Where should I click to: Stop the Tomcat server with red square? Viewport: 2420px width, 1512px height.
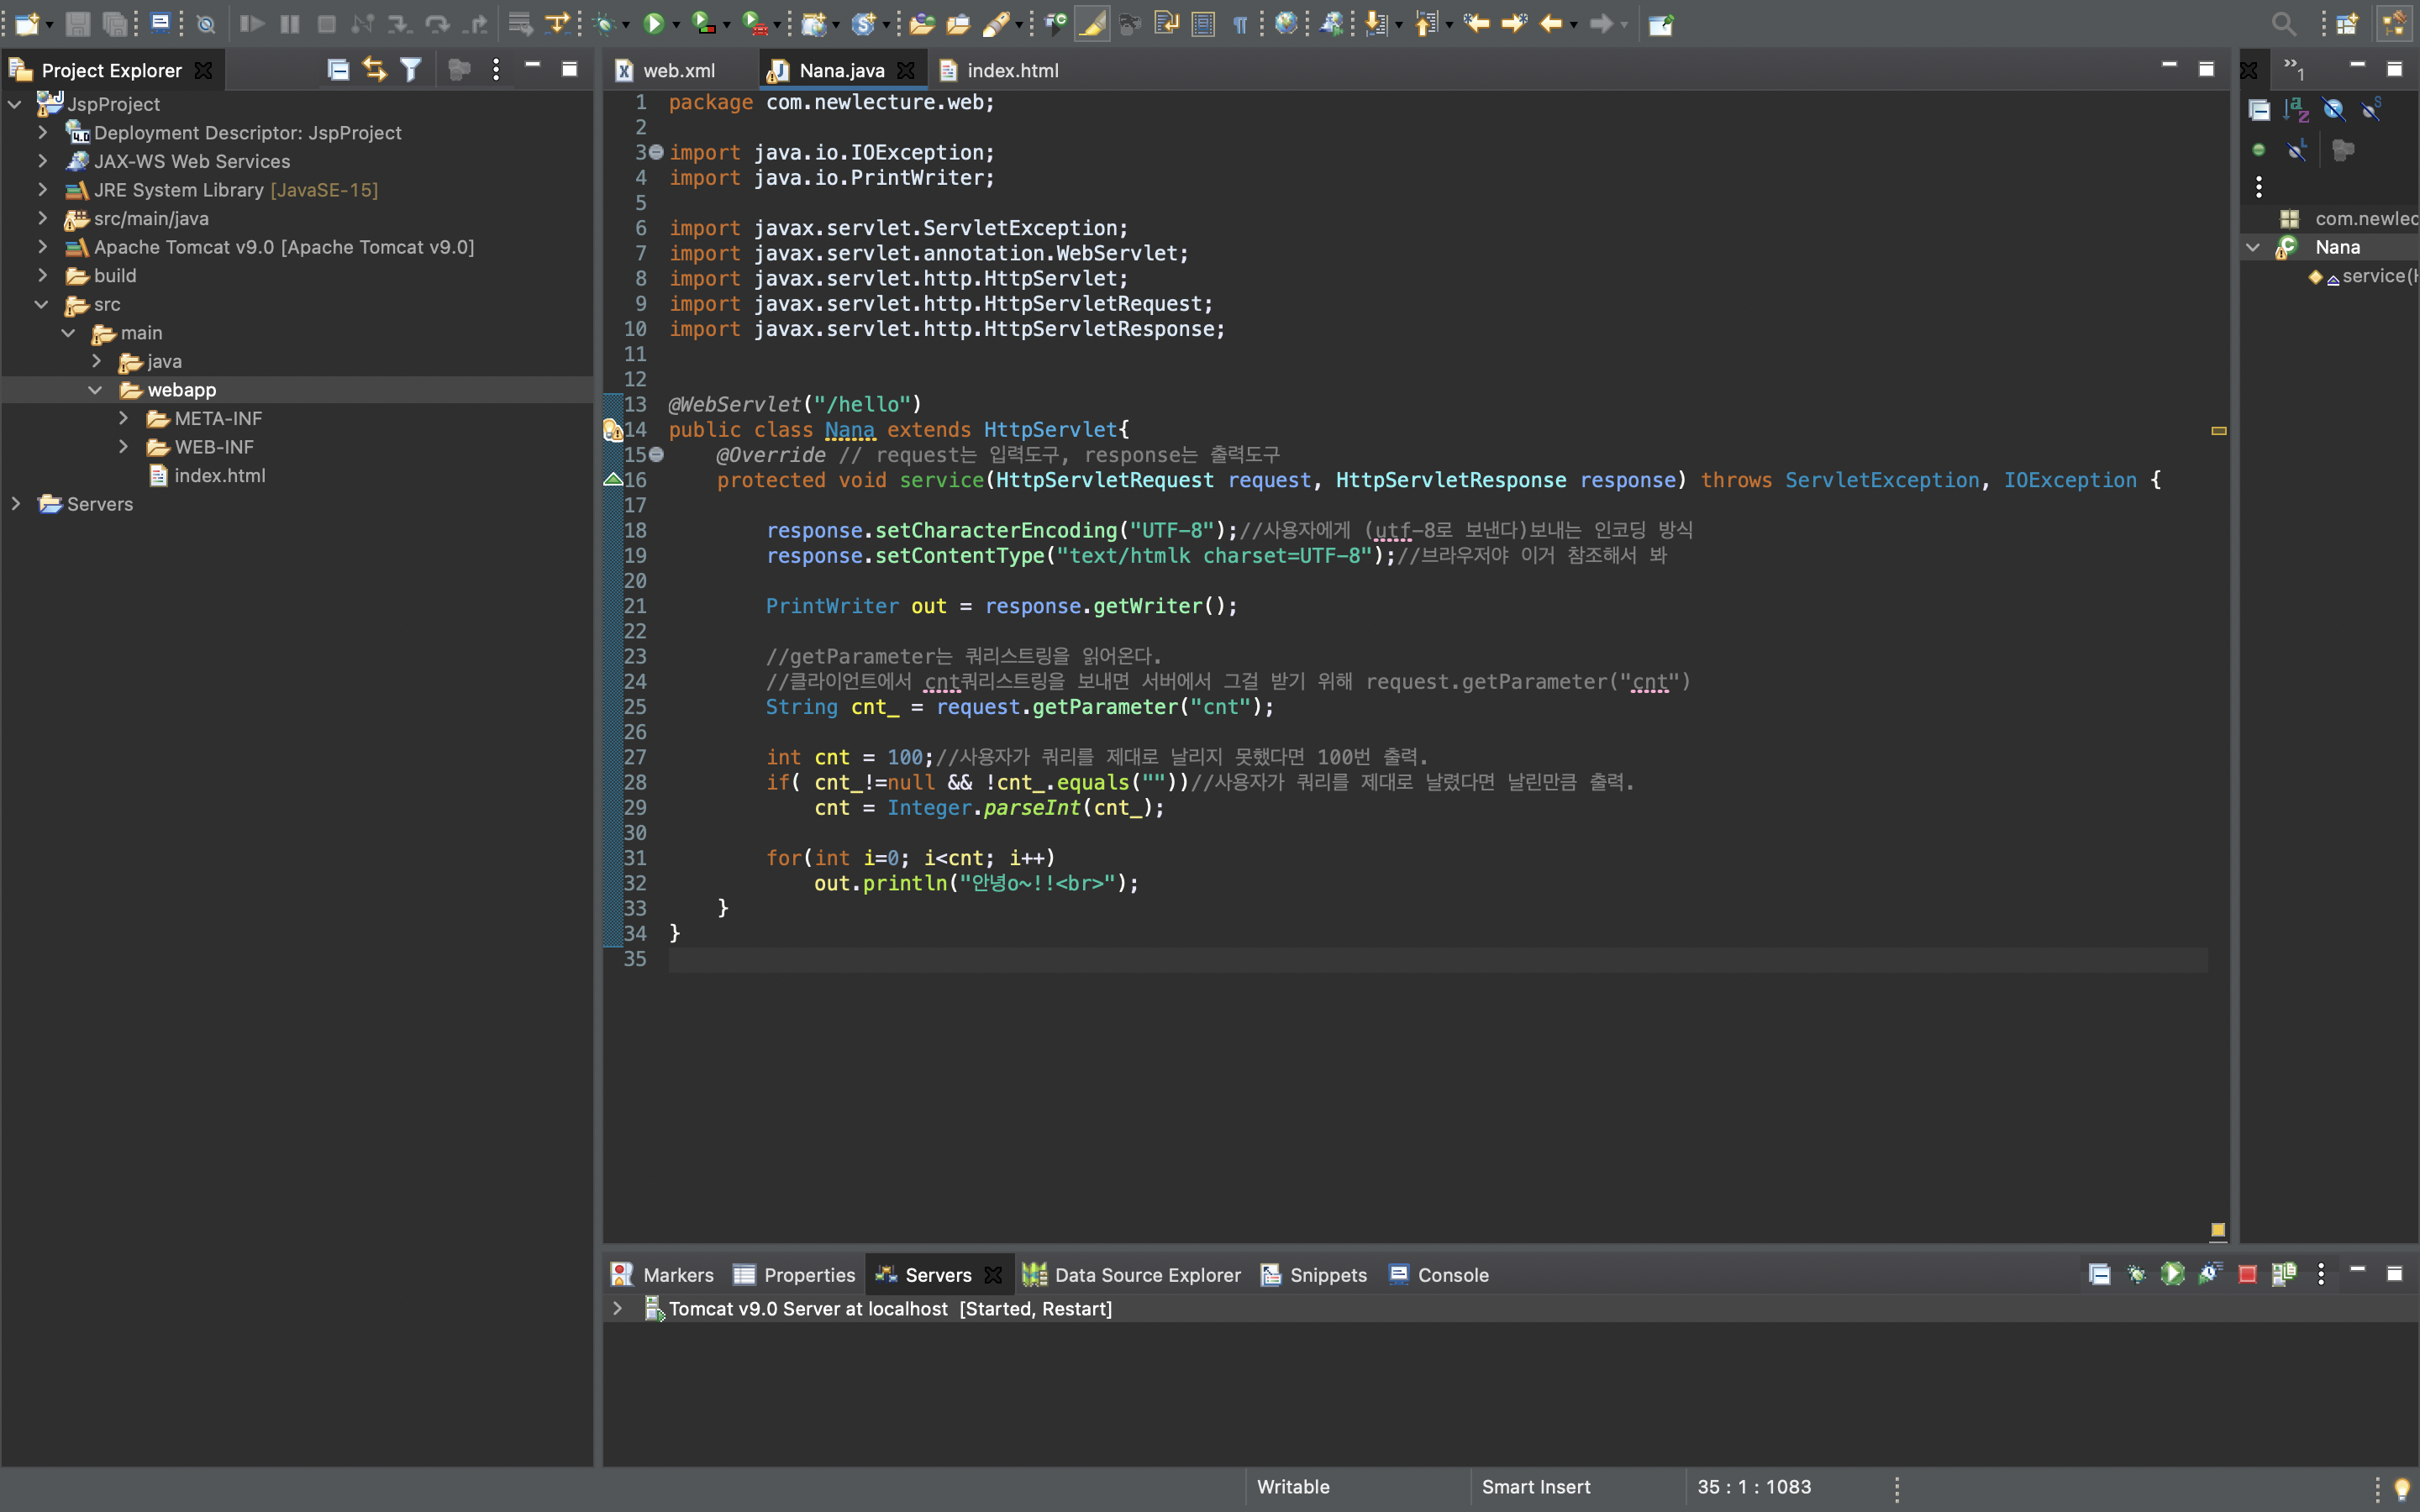2247,1274
